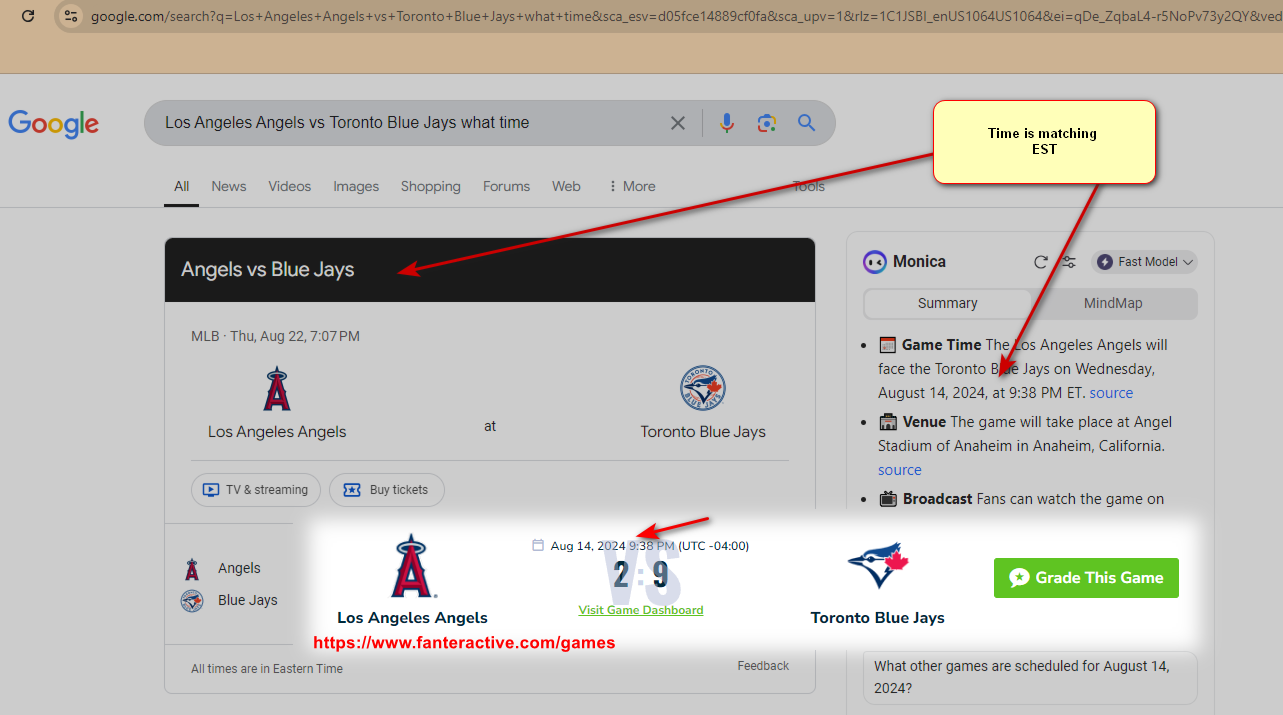Open the Visit Game Dashboard link
This screenshot has width=1283, height=715.
pyautogui.click(x=641, y=610)
